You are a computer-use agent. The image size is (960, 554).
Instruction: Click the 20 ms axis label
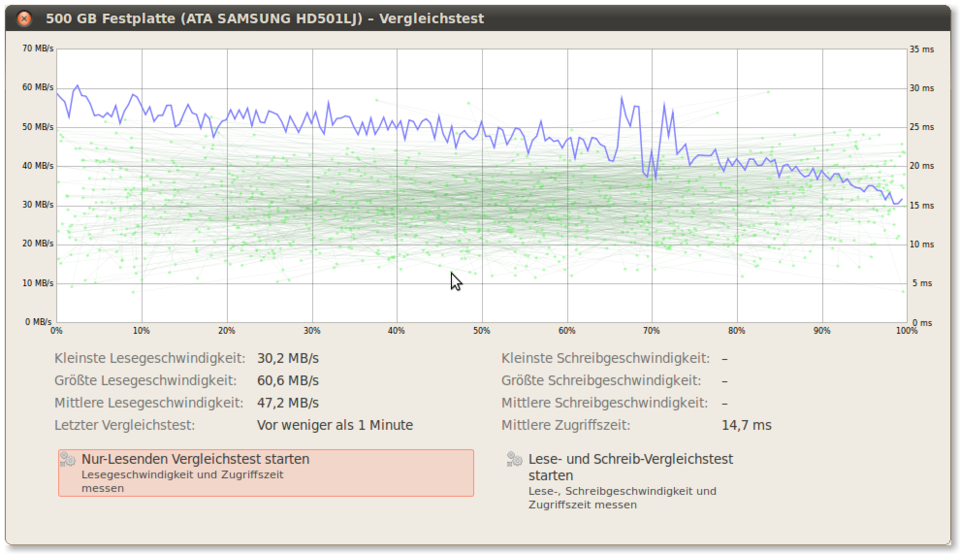921,166
